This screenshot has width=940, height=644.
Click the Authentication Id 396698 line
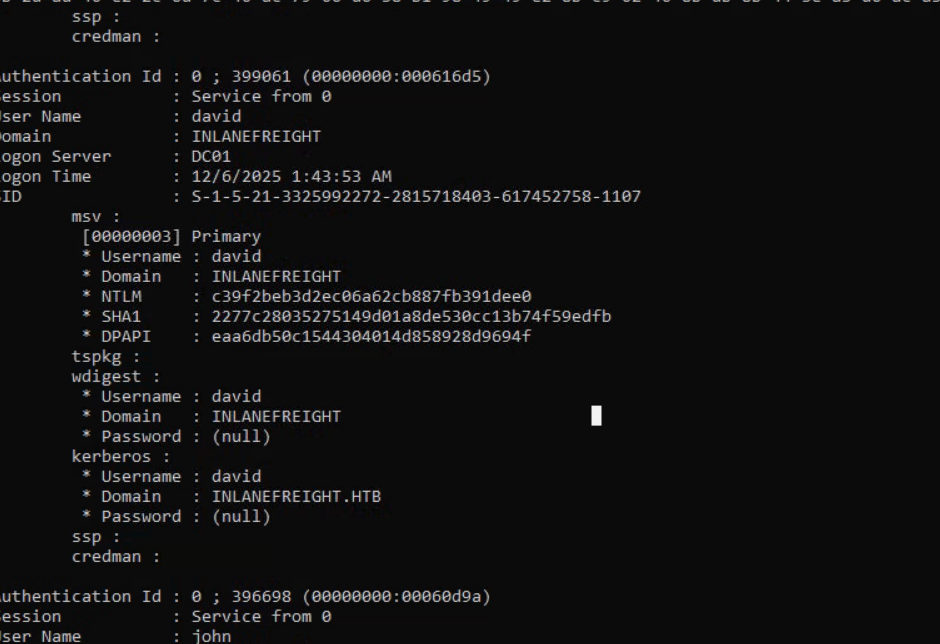coord(245,596)
